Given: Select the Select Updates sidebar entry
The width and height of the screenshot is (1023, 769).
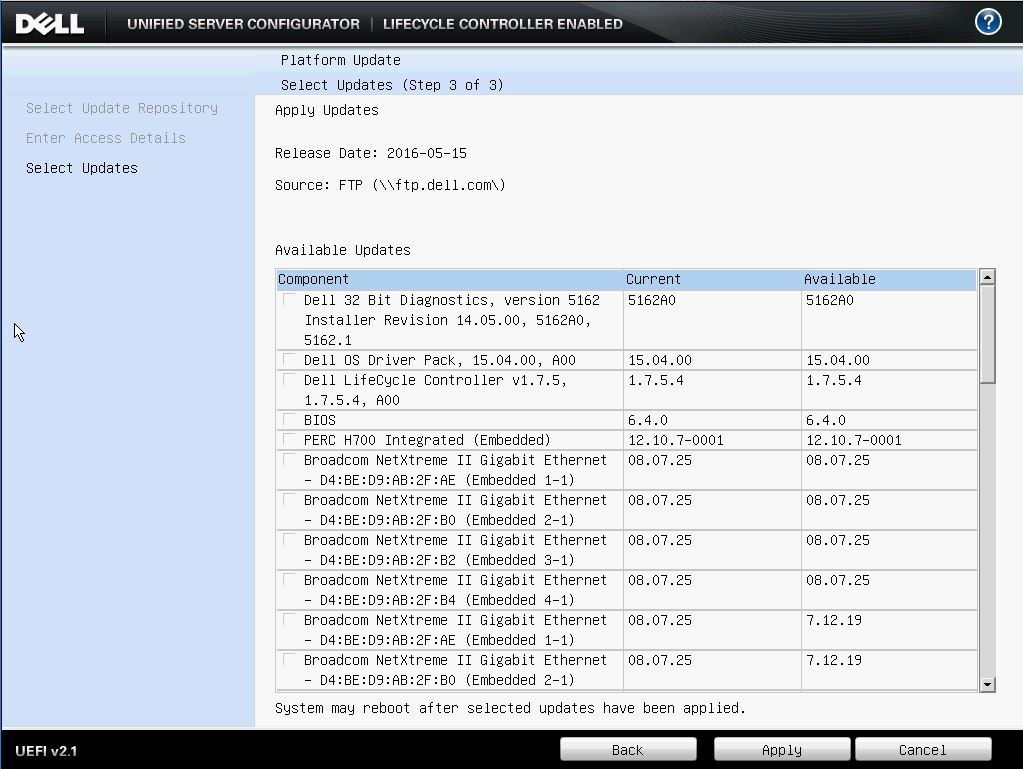Looking at the screenshot, I should click(81, 168).
